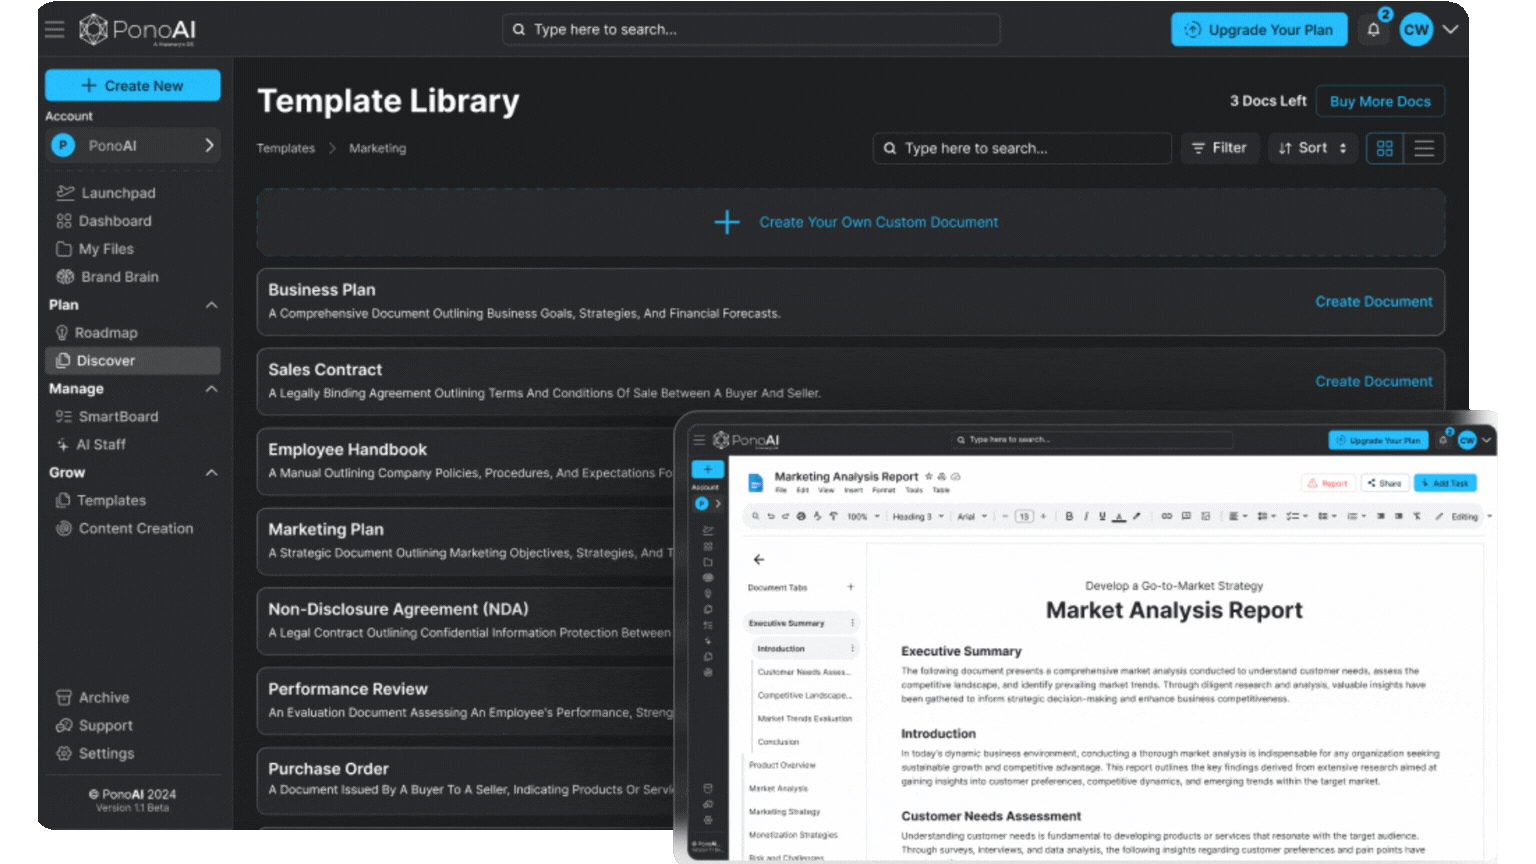The image size is (1536, 864).
Task: Click Buy More Docs button
Action: click(1380, 101)
